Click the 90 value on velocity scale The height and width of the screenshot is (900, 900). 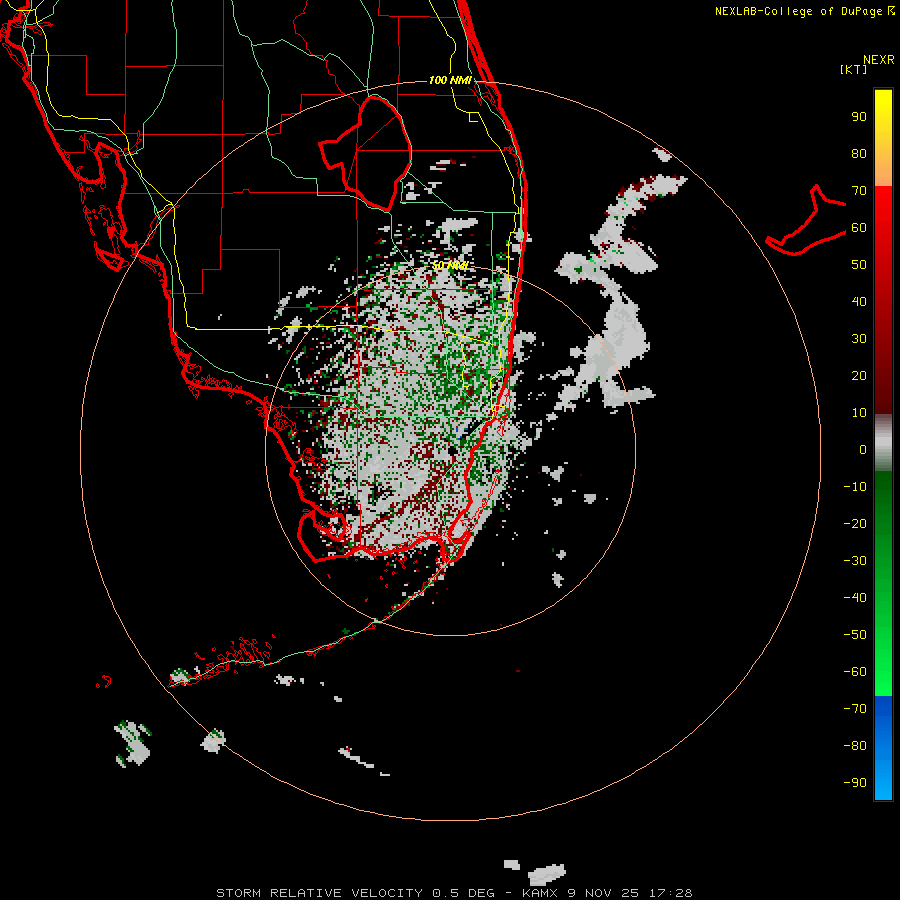(x=859, y=117)
